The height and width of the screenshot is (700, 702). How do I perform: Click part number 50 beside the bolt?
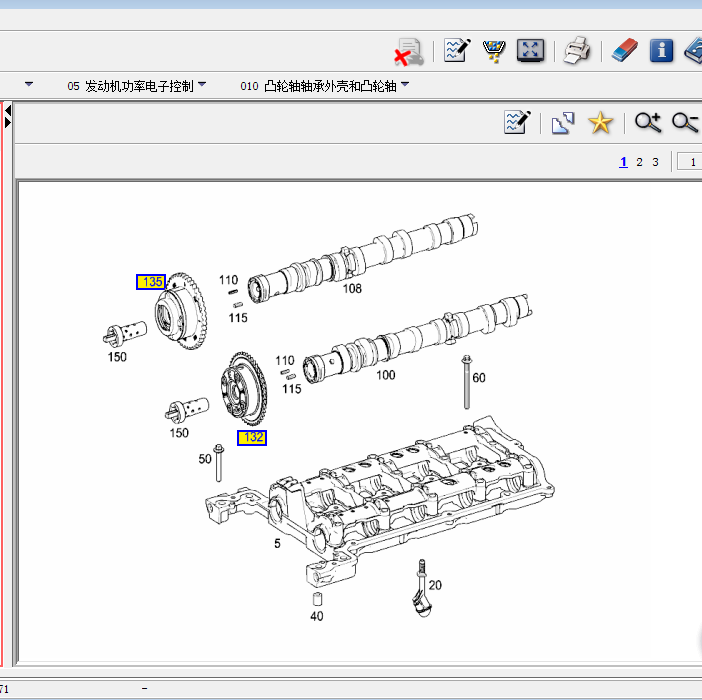click(205, 459)
